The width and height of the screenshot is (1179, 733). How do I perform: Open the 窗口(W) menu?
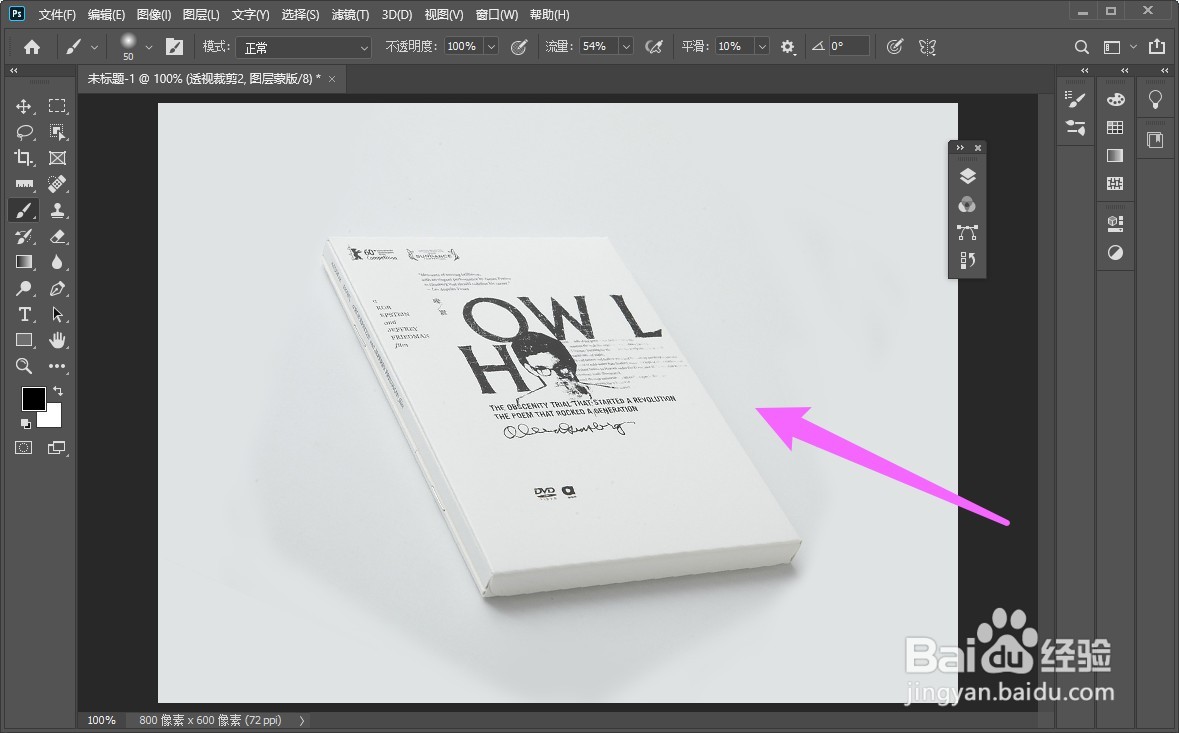tap(497, 14)
